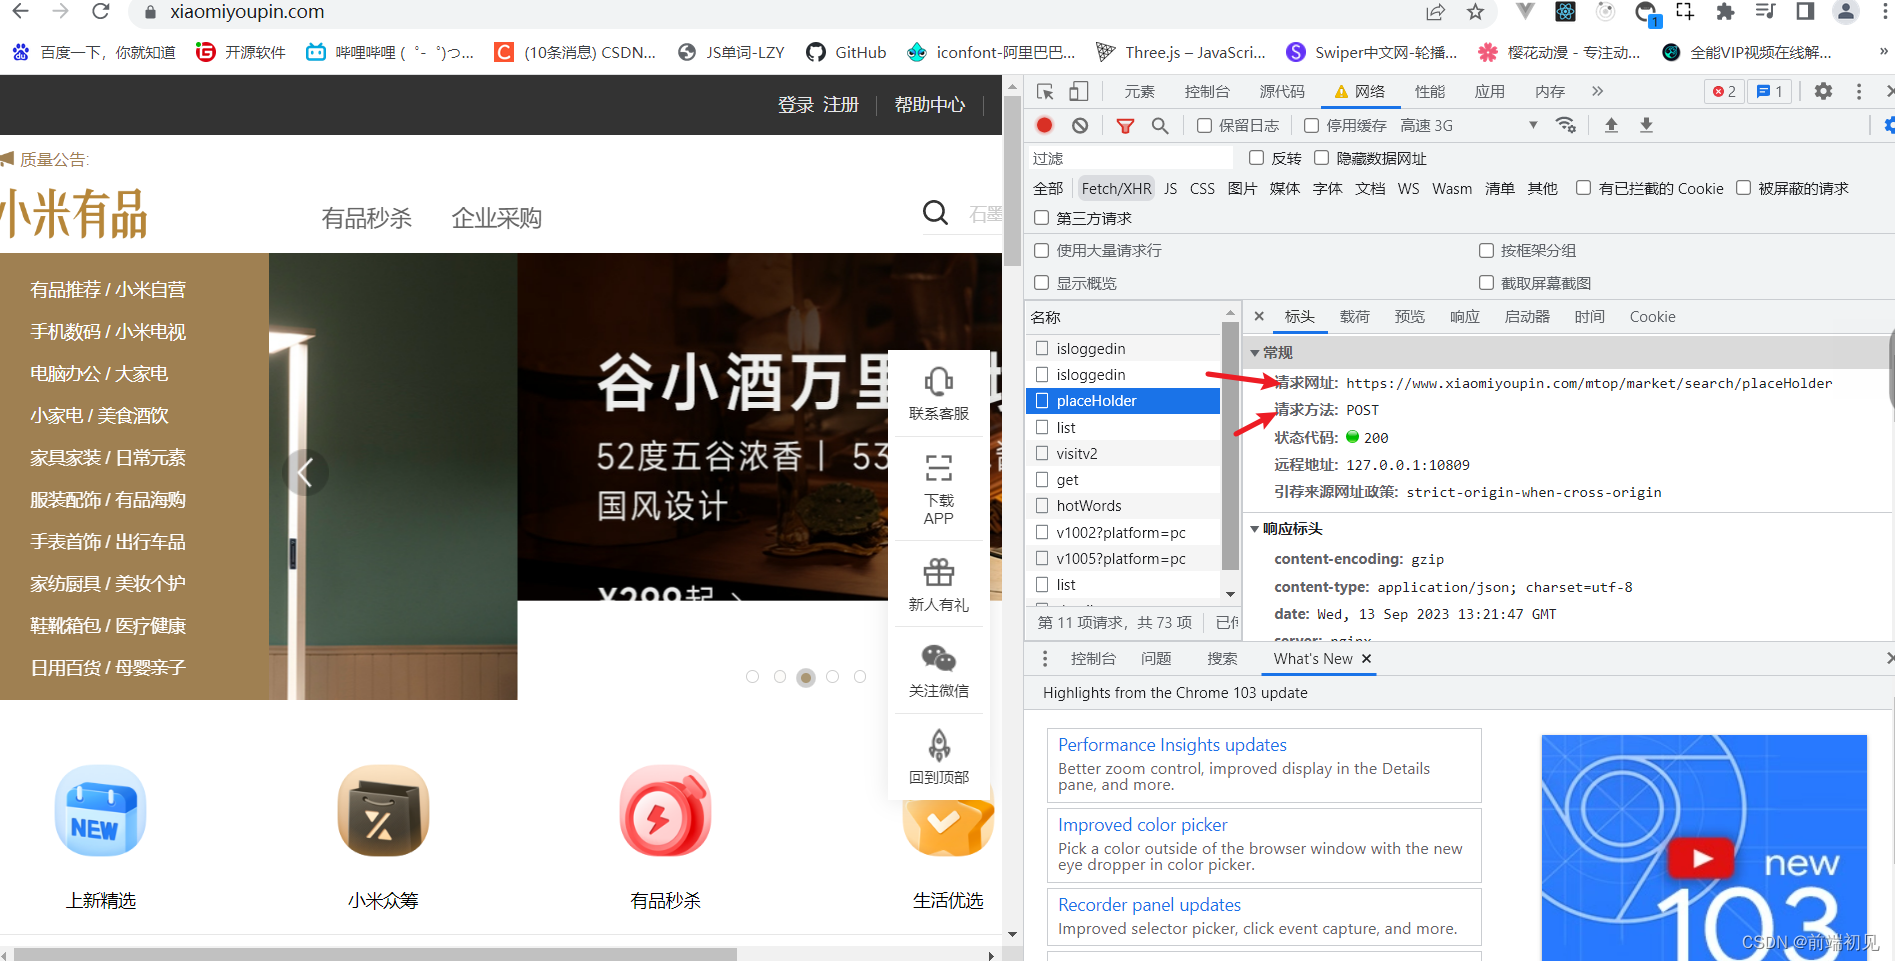Open the 载荷 request tab
This screenshot has height=961, width=1895.
pos(1355,317)
